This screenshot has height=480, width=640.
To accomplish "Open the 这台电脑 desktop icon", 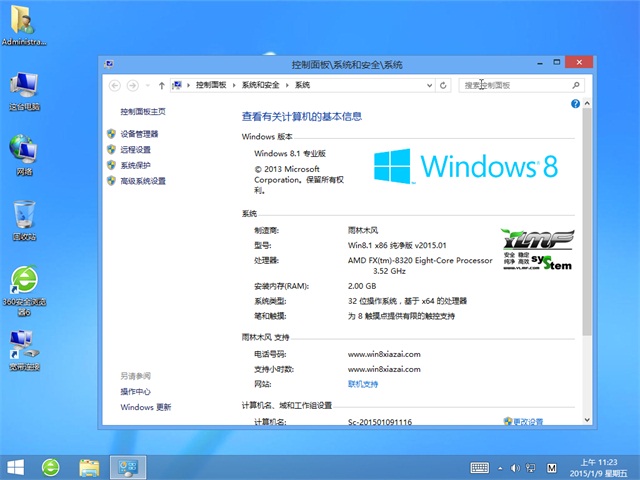I will pyautogui.click(x=24, y=88).
